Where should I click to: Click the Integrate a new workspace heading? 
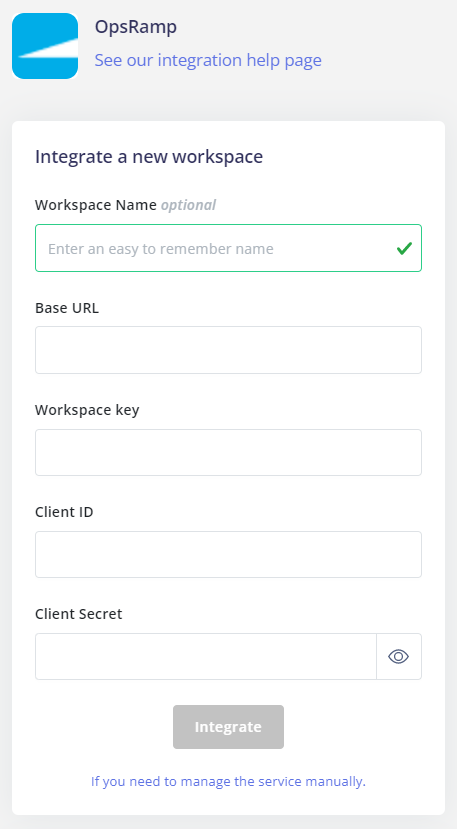tap(149, 156)
